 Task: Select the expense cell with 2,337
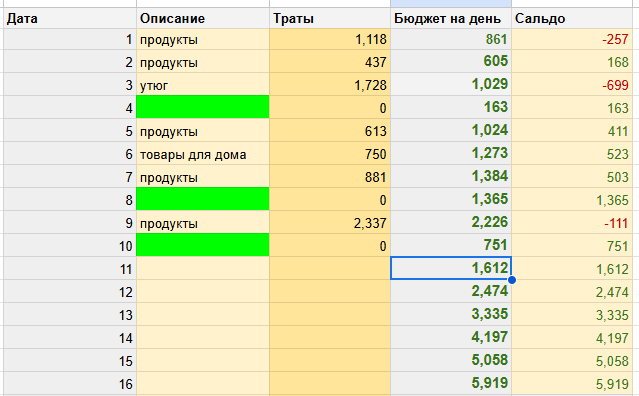[x=330, y=223]
